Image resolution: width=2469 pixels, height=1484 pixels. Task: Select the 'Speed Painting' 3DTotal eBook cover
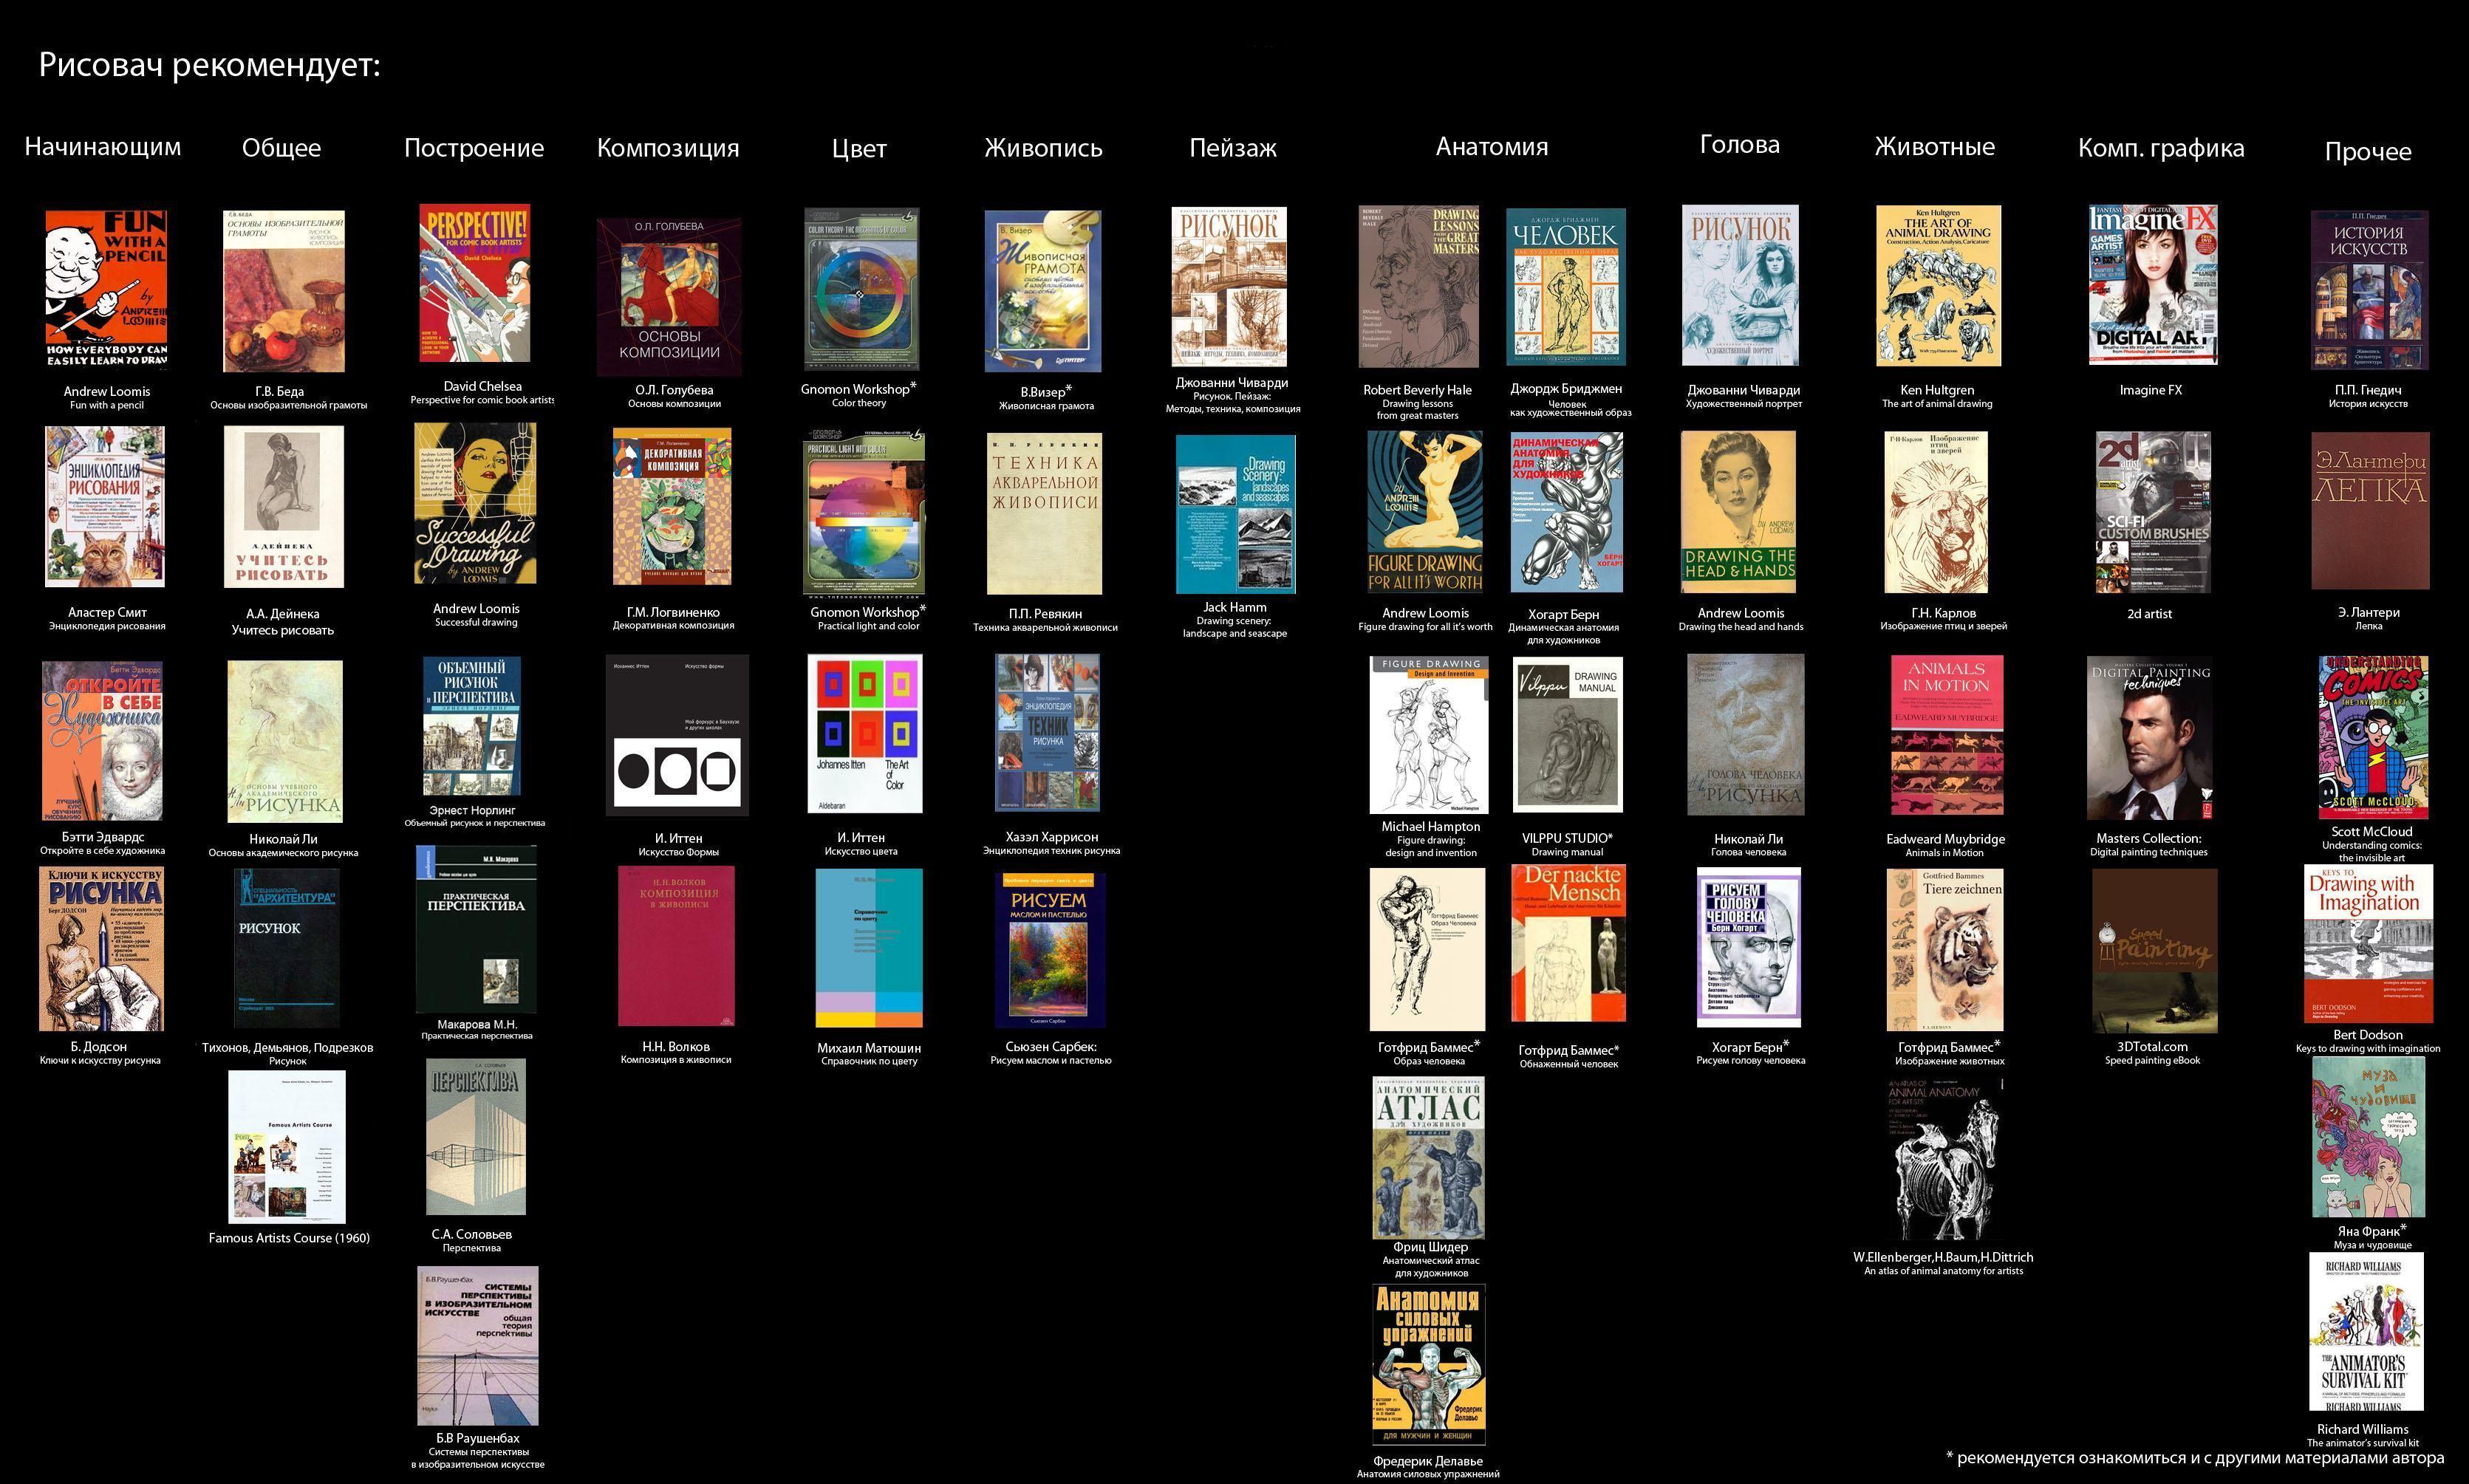[2154, 950]
